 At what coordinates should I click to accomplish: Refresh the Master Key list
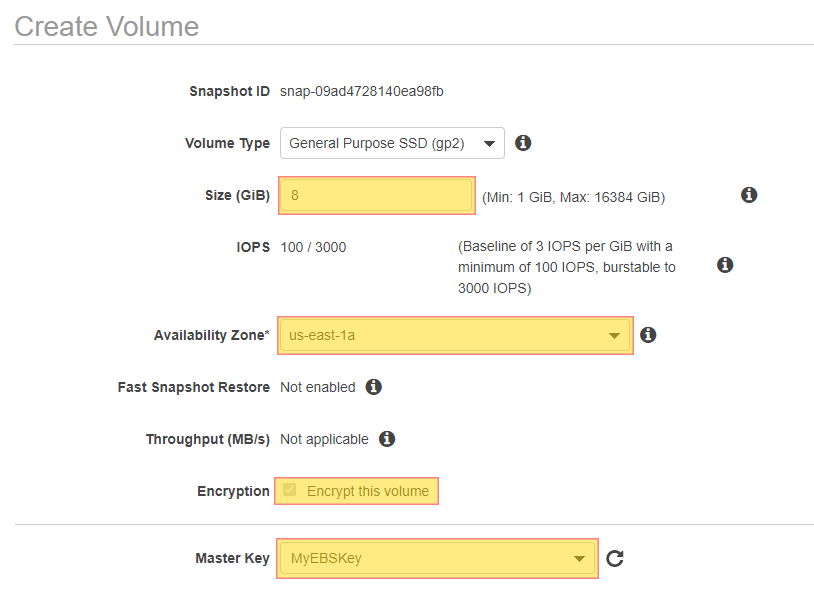click(x=615, y=559)
